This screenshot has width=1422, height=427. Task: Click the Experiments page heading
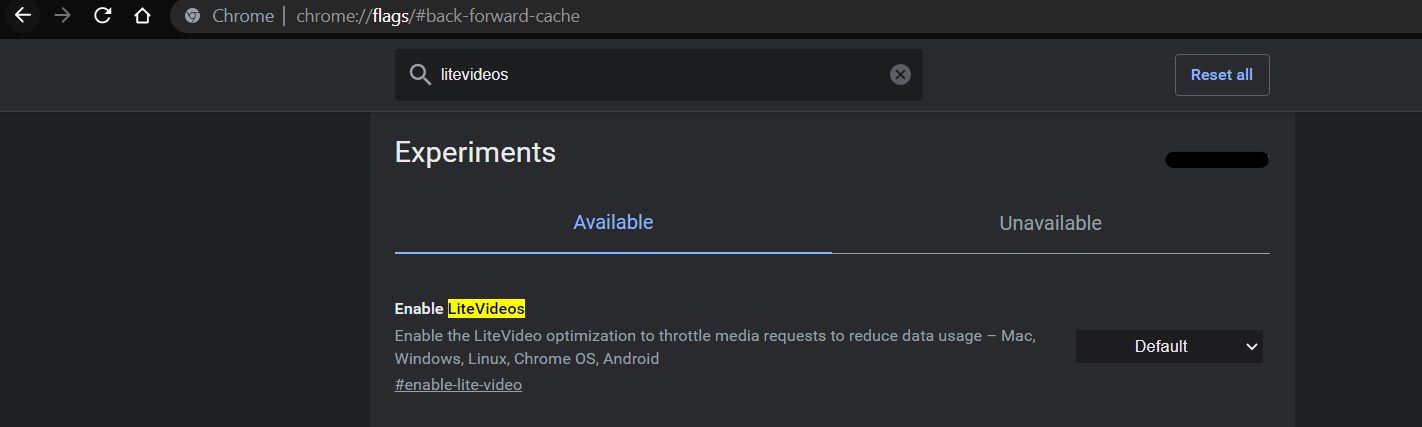click(475, 152)
